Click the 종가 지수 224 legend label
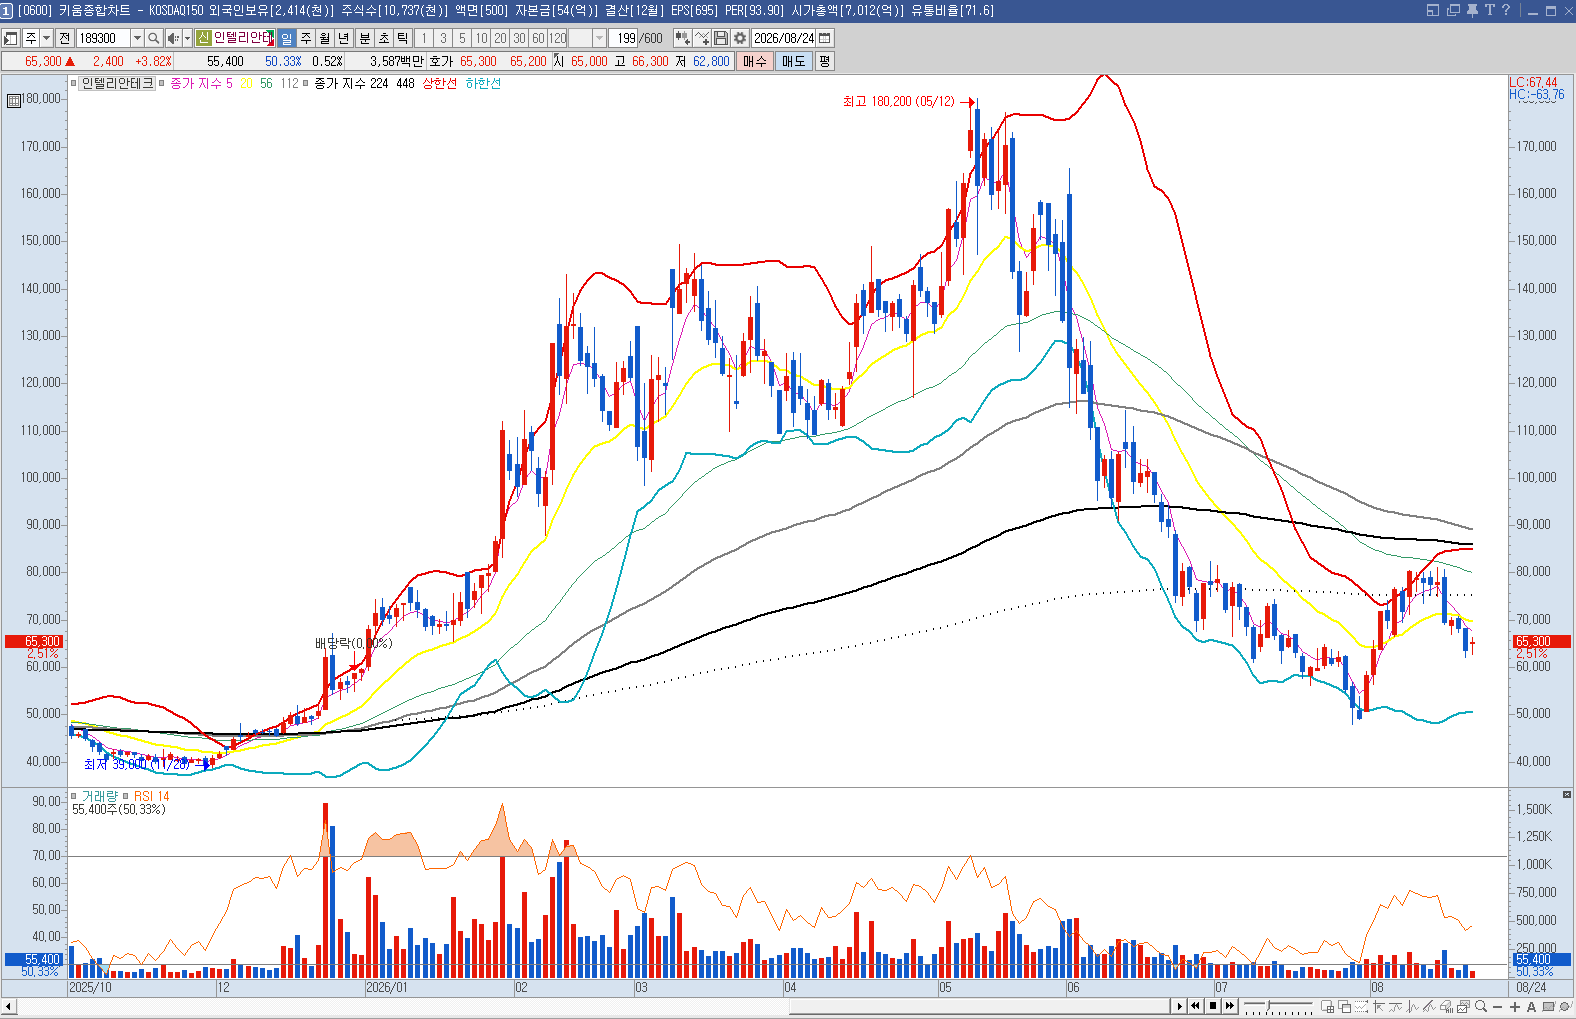 (351, 83)
